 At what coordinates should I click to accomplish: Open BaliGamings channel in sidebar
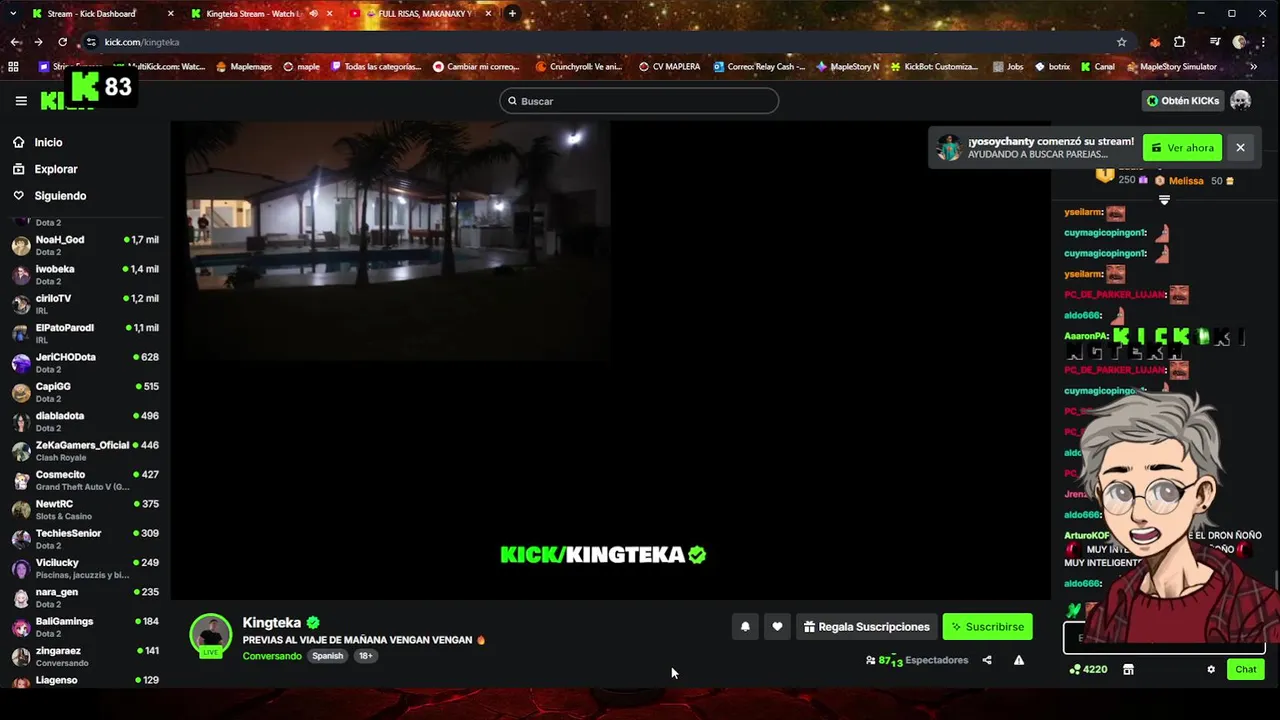pyautogui.click(x=85, y=627)
